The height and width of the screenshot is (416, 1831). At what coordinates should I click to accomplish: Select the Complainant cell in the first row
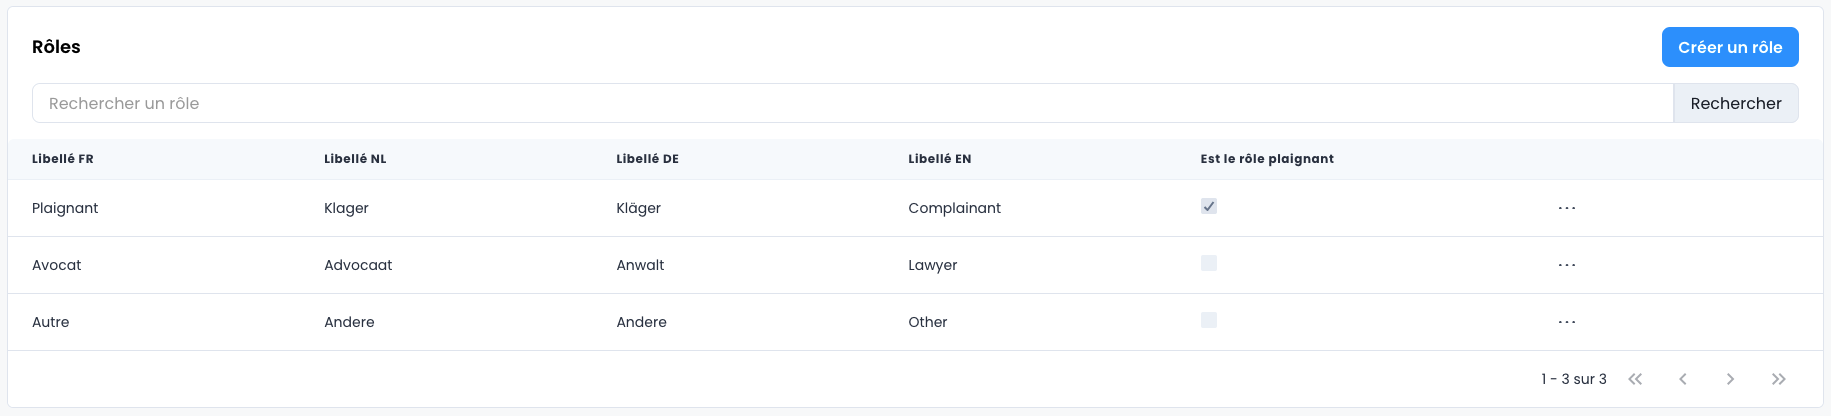point(954,208)
